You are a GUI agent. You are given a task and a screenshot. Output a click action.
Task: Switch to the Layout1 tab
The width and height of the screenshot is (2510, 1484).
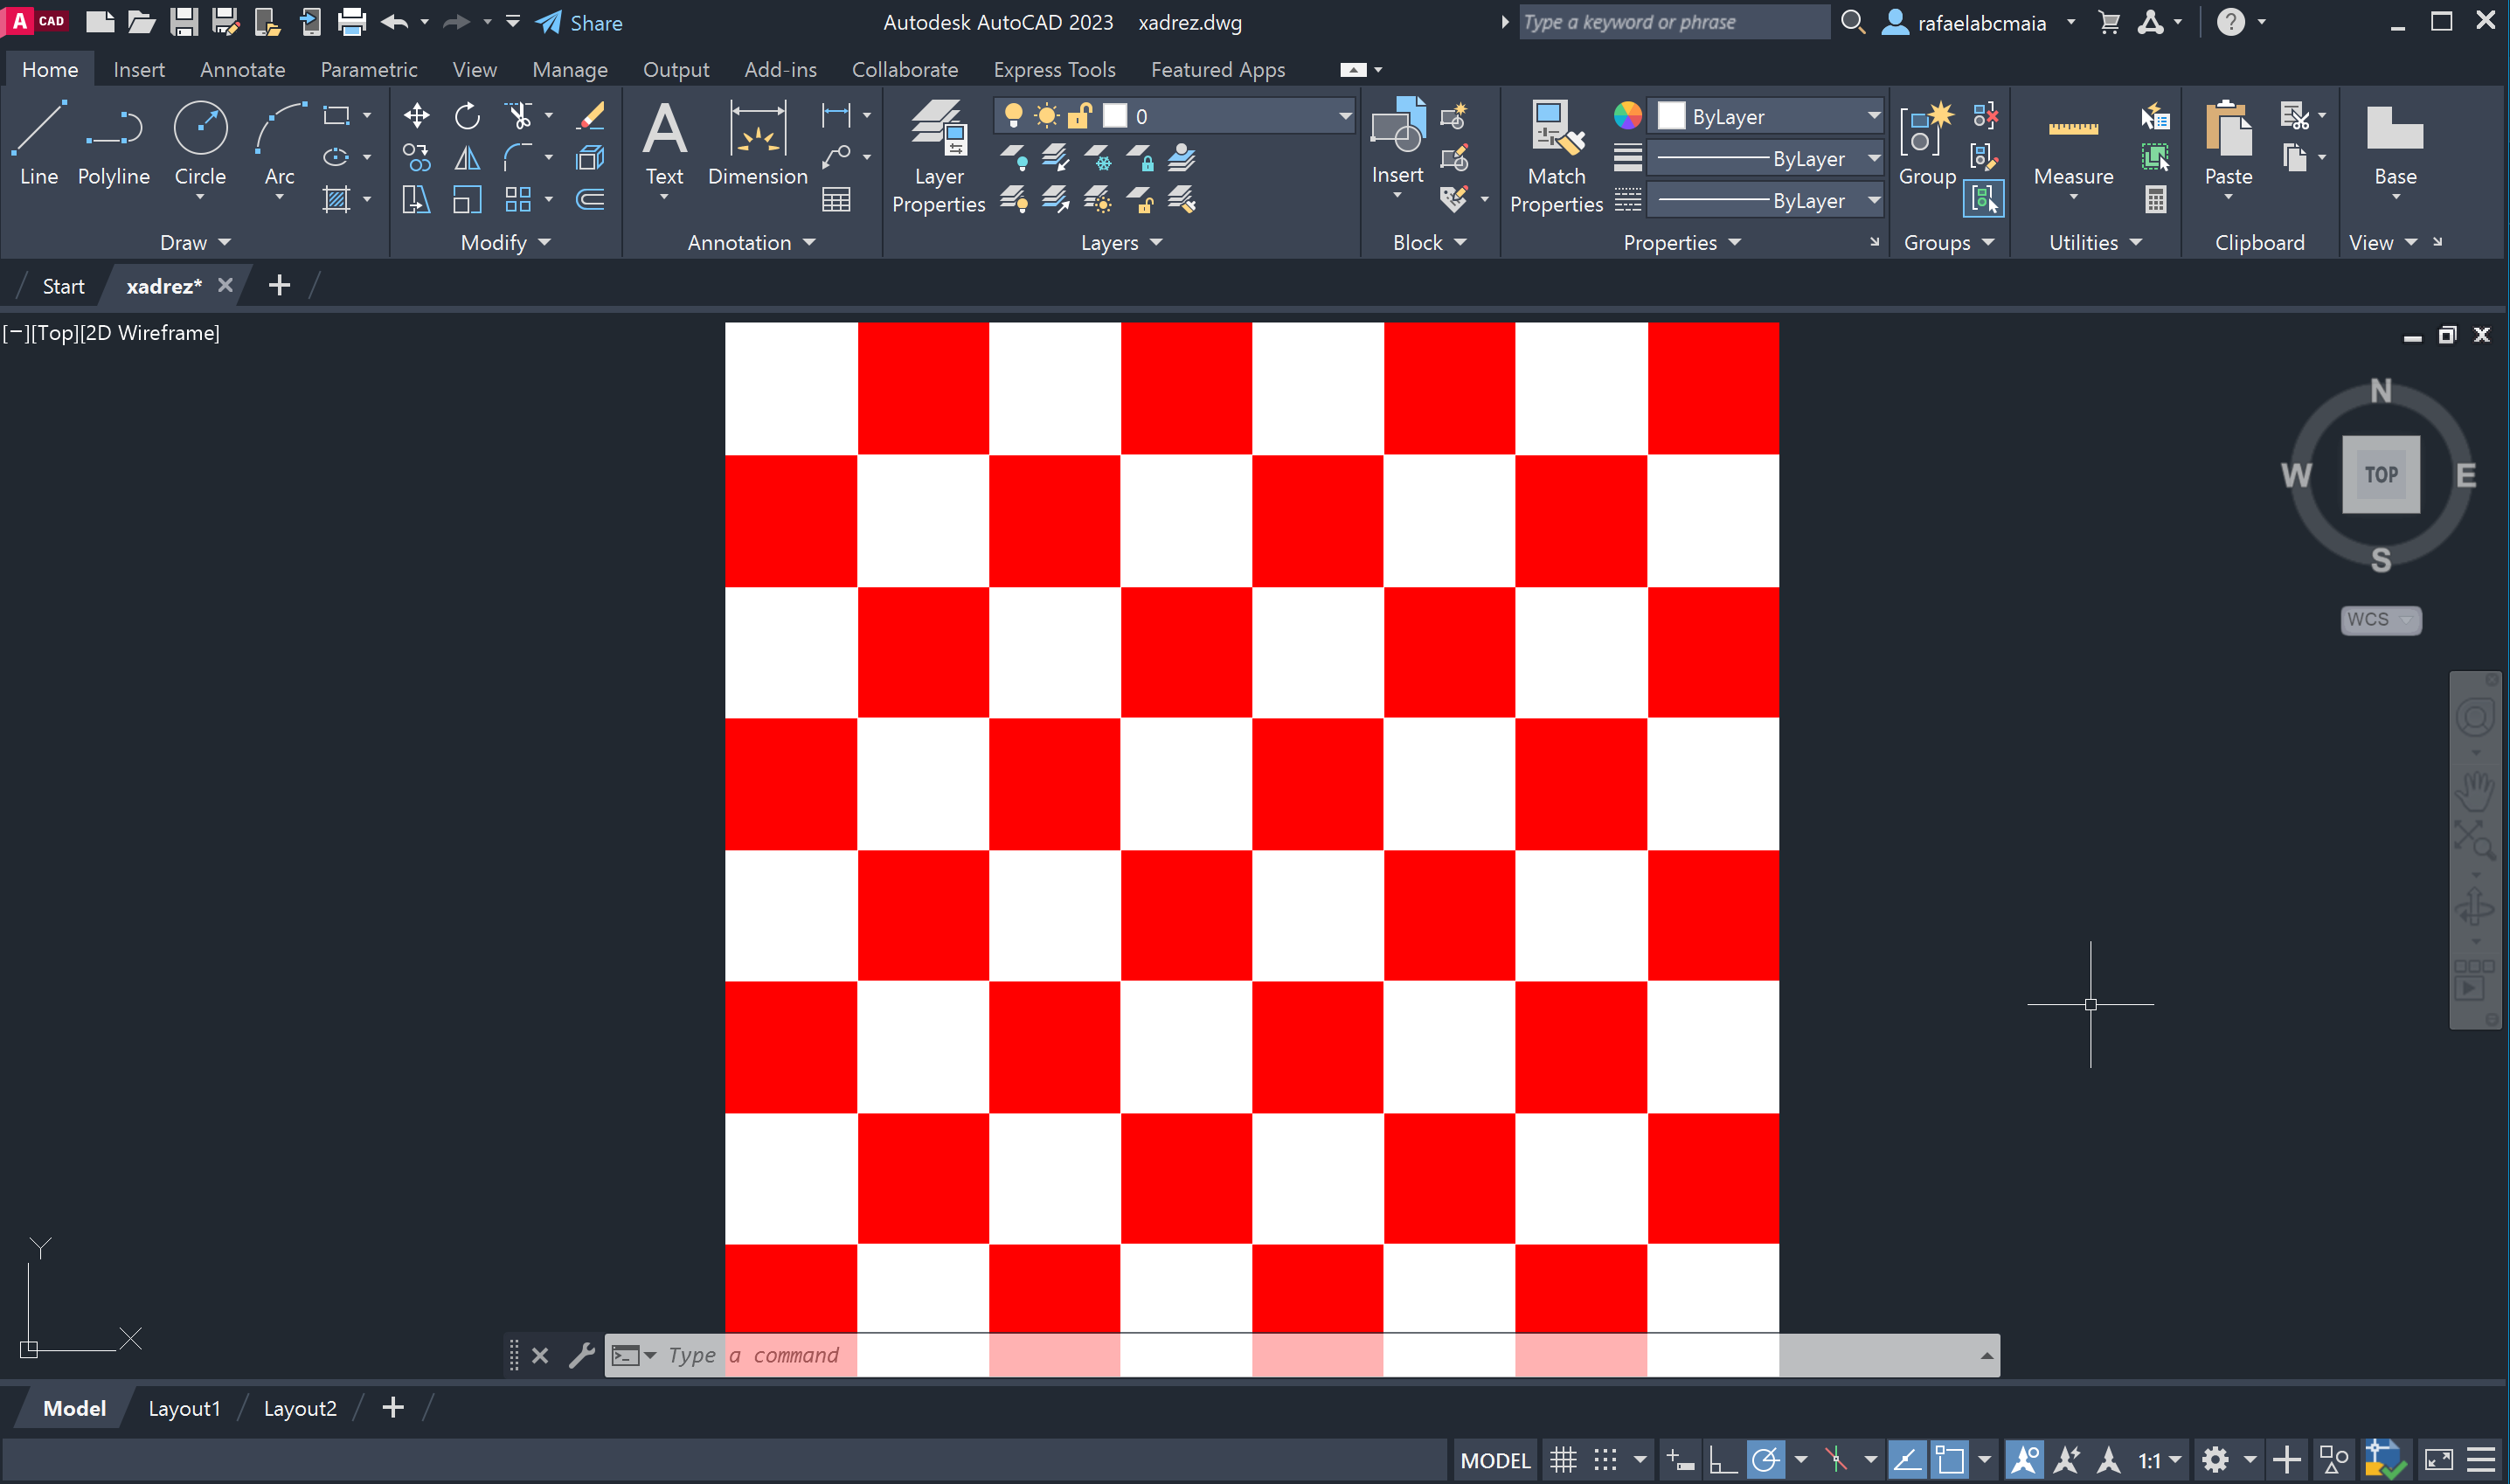(184, 1408)
